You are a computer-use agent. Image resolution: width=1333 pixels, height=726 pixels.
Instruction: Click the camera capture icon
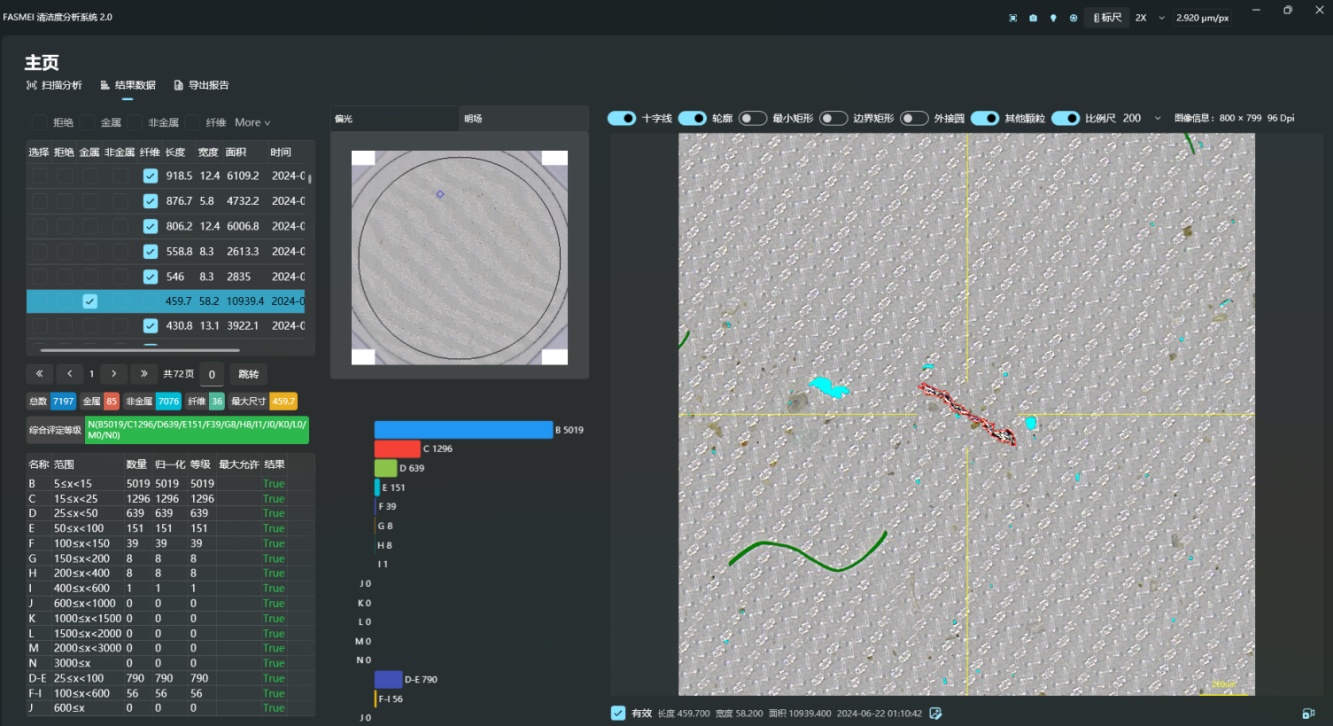point(1033,18)
